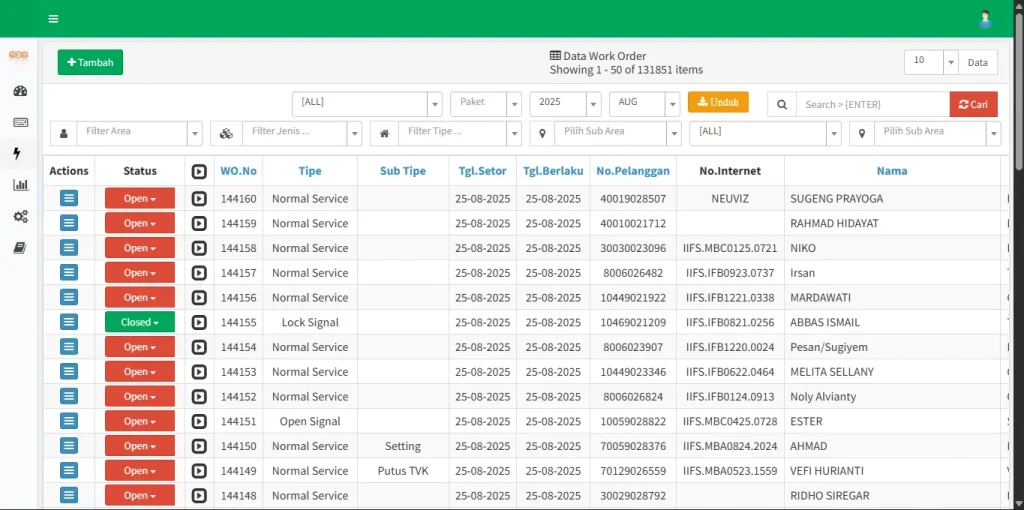Image resolution: width=1024 pixels, height=510 pixels.
Task: Open actions menu for WO 144155
Action: coord(69,322)
